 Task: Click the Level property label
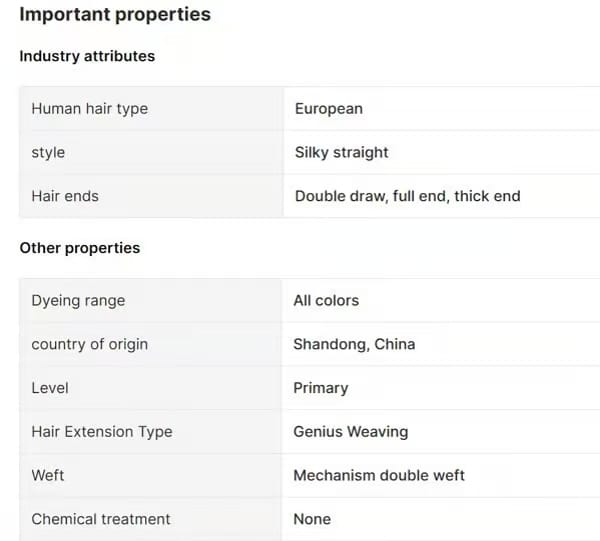[50, 388]
